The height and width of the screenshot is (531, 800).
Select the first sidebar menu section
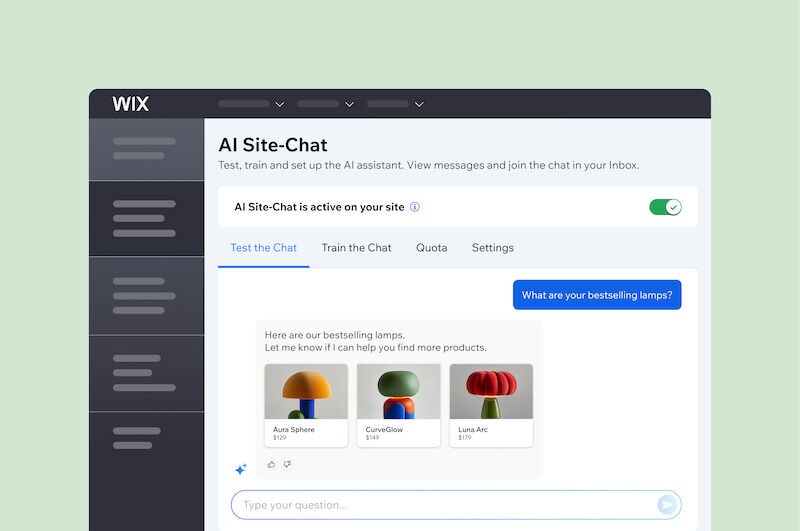click(x=146, y=149)
